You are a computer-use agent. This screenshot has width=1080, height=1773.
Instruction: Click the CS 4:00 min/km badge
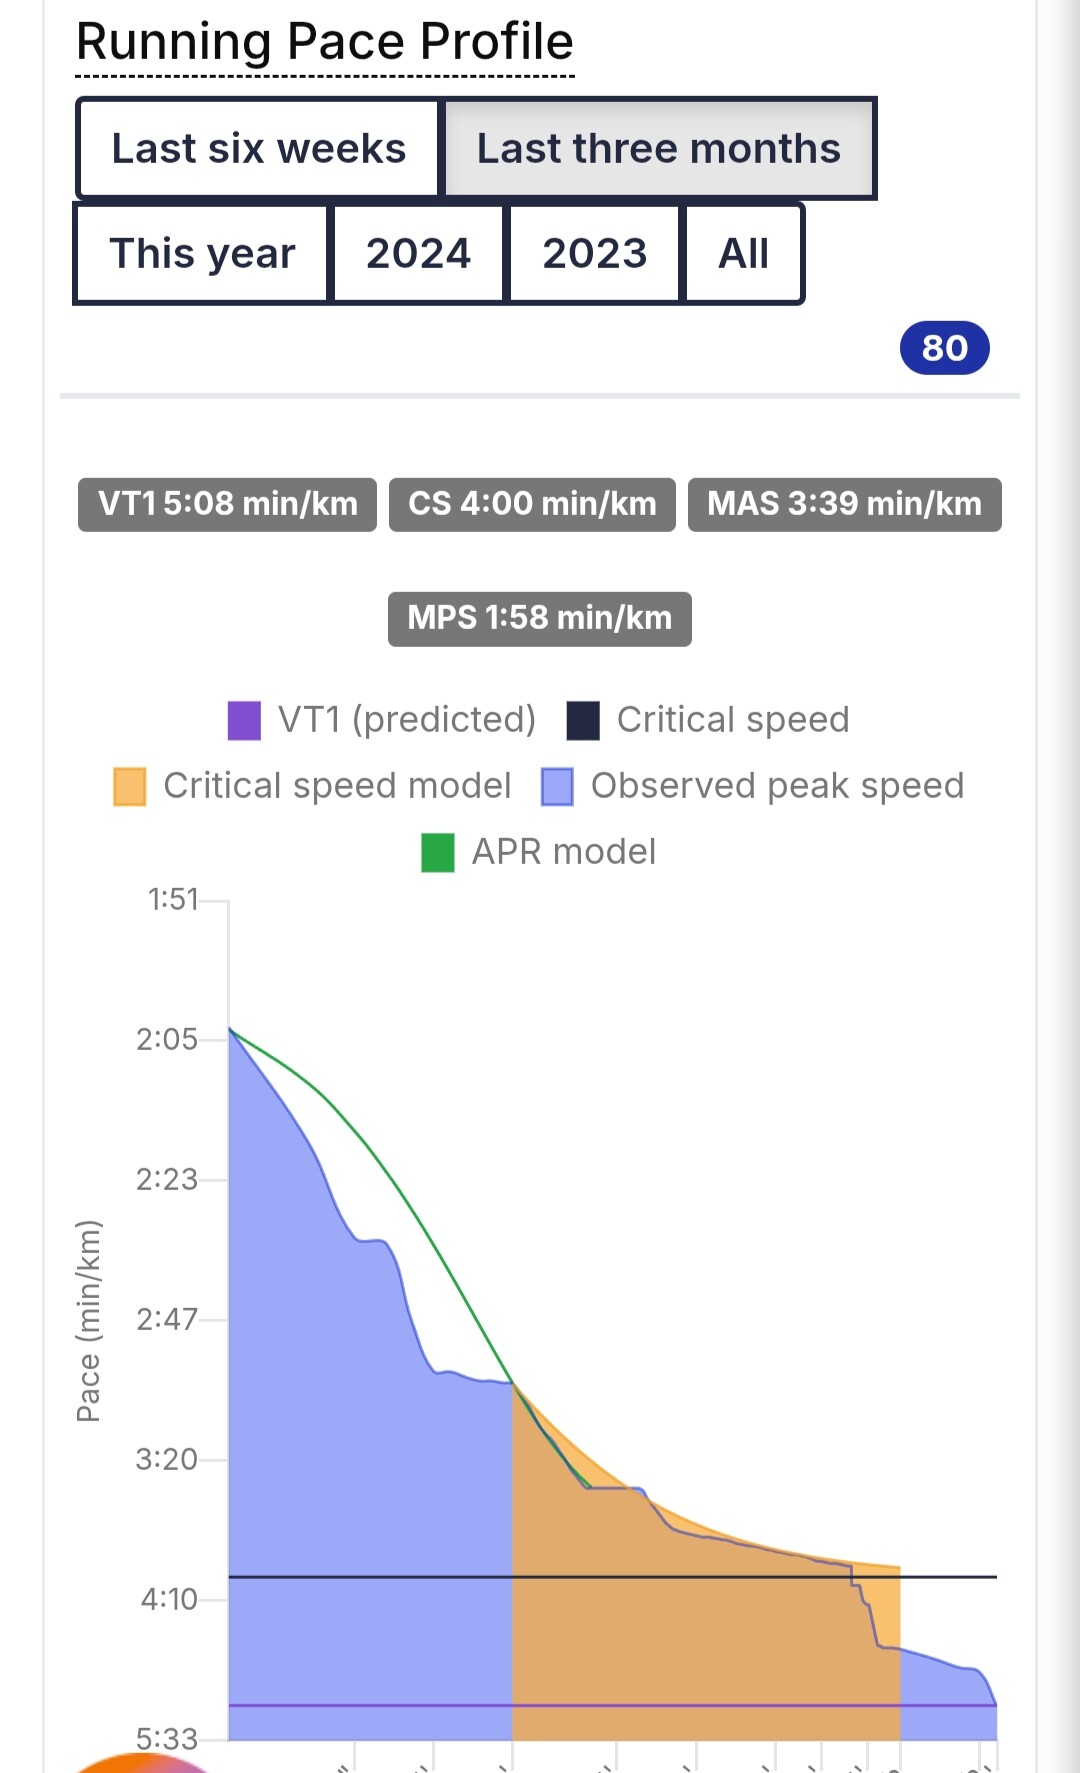pos(532,504)
